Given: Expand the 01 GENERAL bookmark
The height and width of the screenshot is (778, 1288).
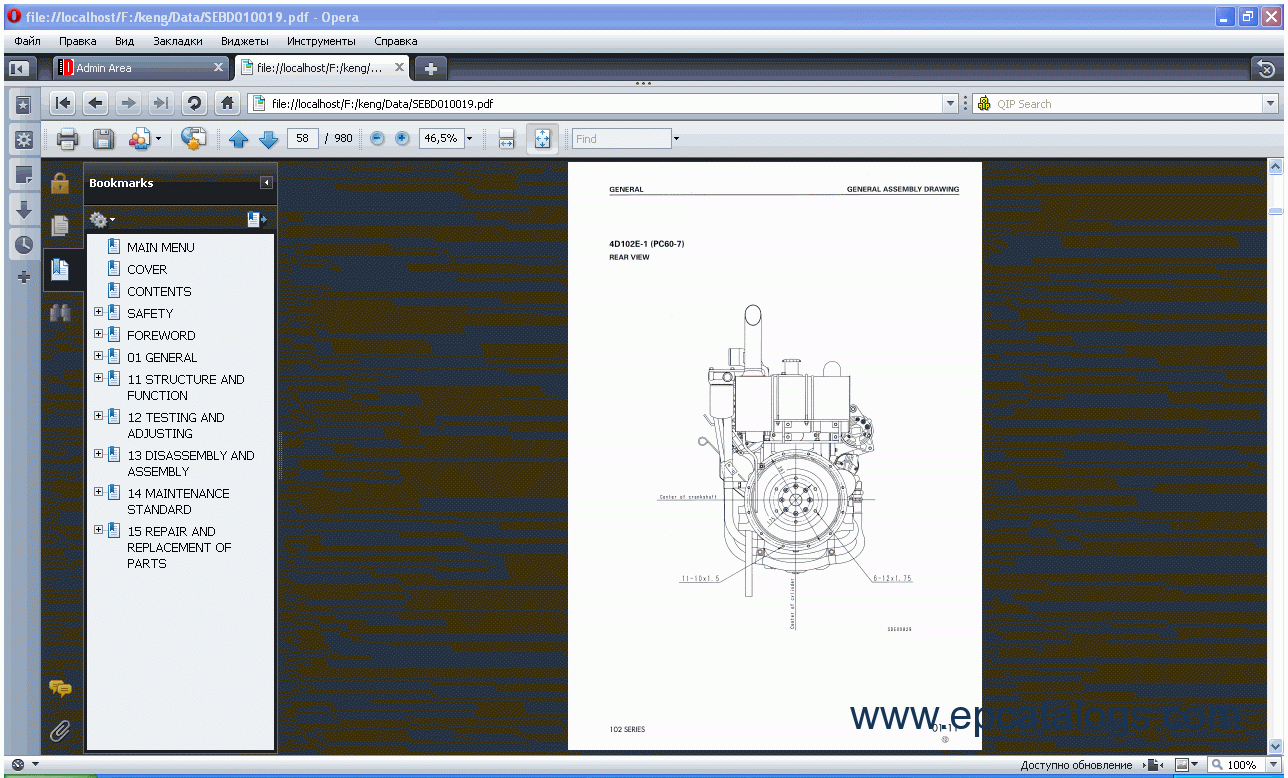Looking at the screenshot, I should 98,356.
